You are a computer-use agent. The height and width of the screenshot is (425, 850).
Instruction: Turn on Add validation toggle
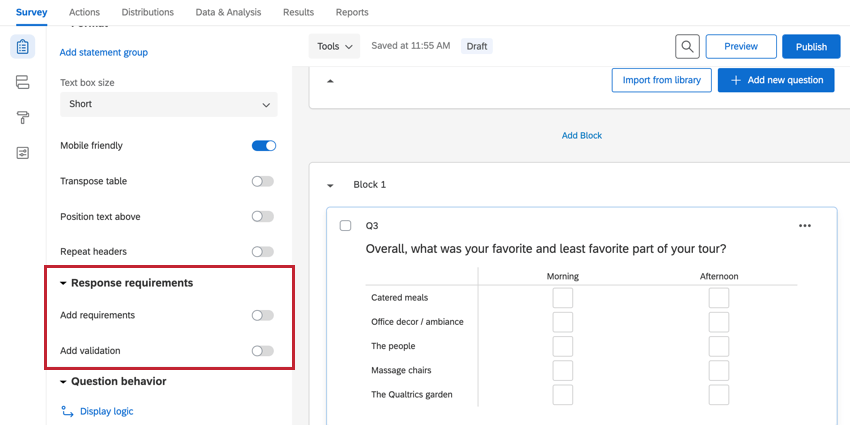[262, 351]
